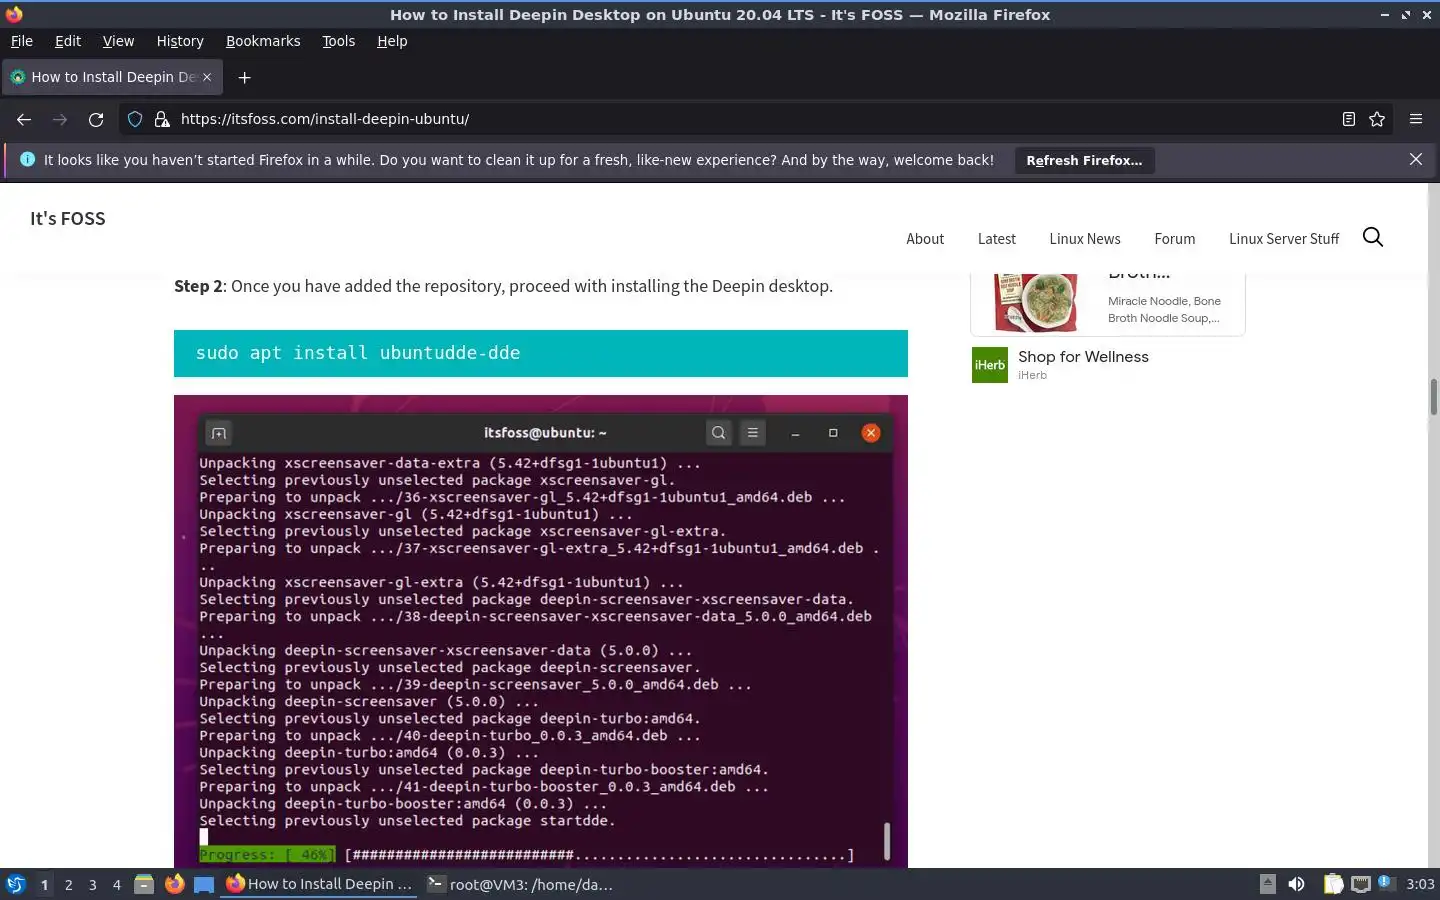Open the taskbar application launcher menu
The width and height of the screenshot is (1440, 900).
(x=15, y=884)
